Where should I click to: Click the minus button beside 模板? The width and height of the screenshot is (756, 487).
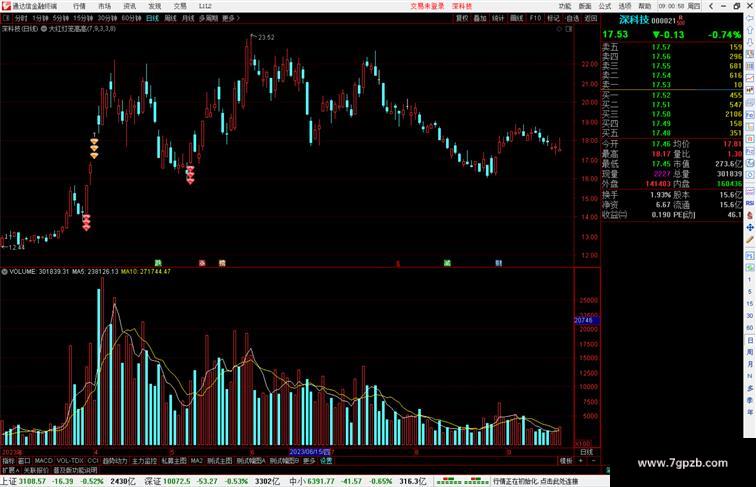(594, 461)
